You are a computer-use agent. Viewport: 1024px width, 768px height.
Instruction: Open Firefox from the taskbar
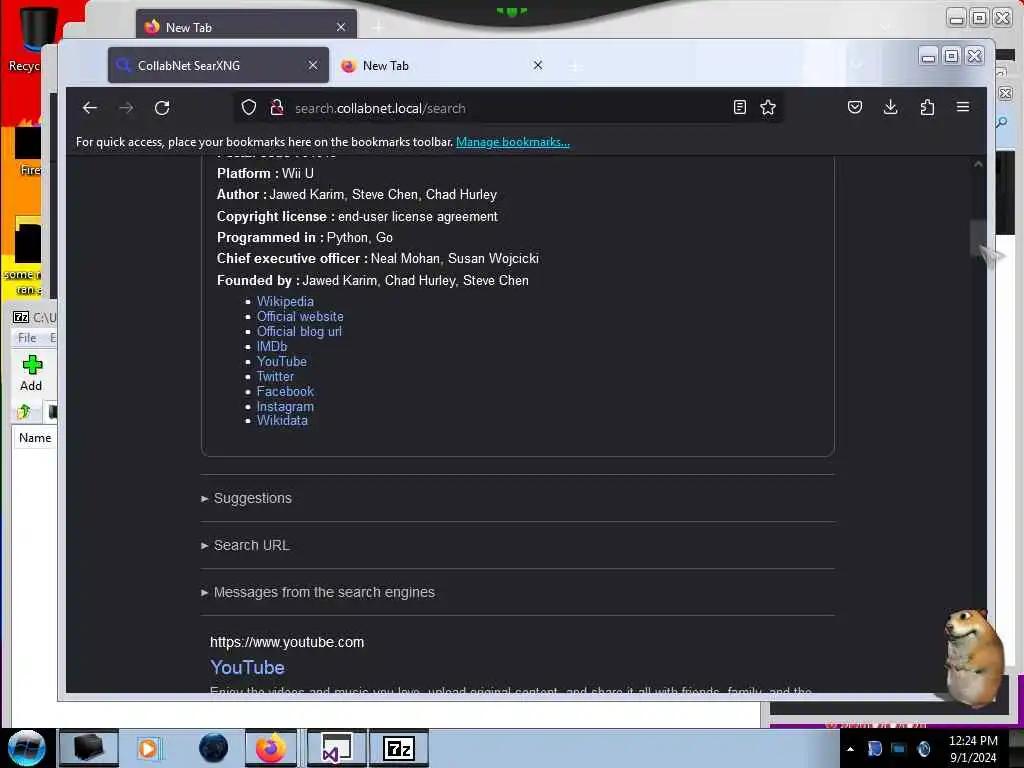click(x=271, y=748)
